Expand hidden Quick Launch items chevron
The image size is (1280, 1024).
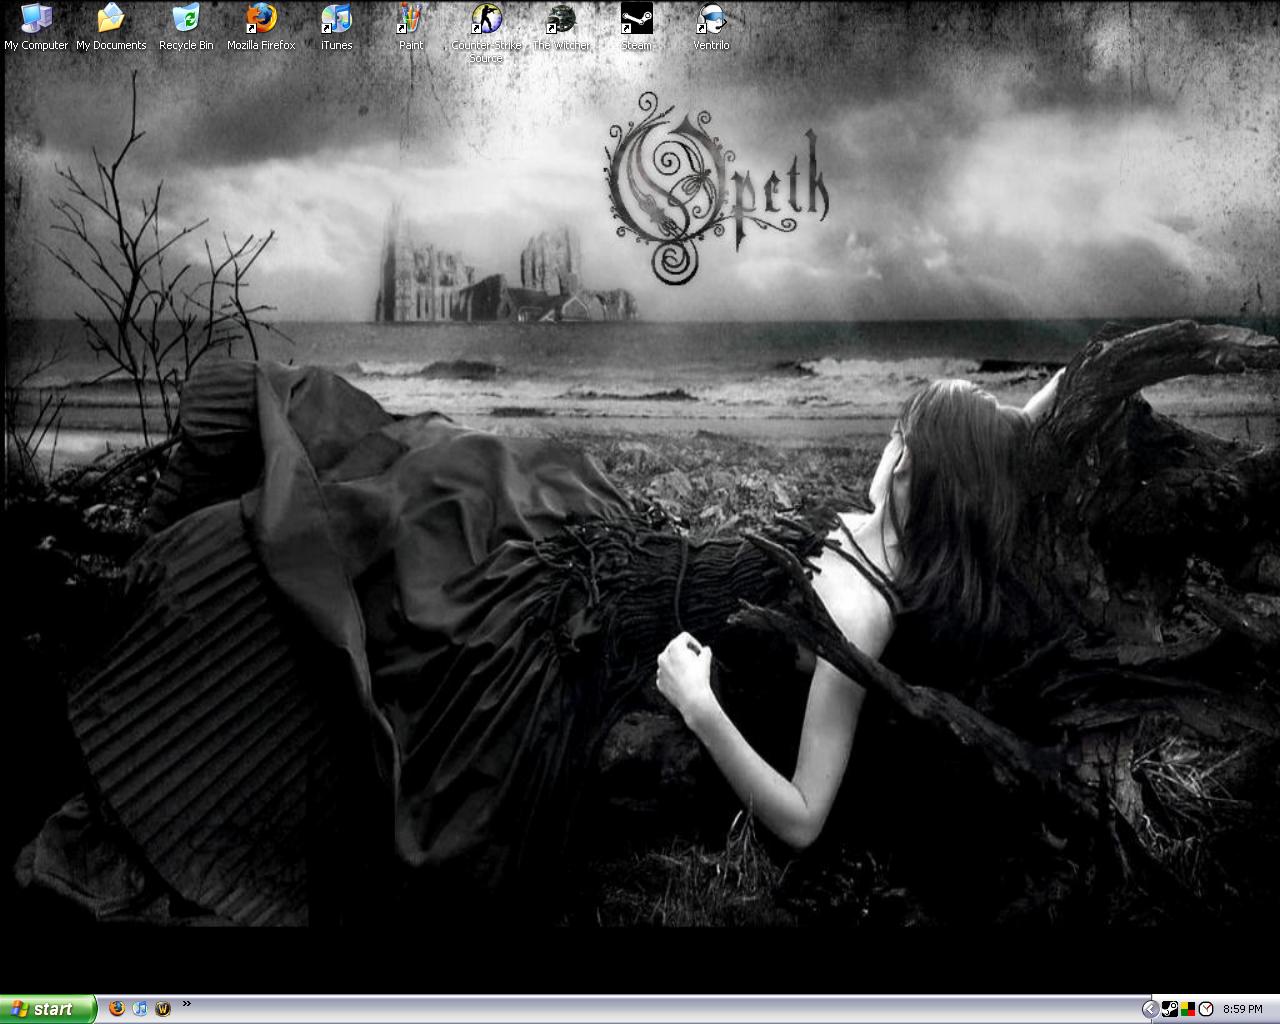coord(187,1004)
